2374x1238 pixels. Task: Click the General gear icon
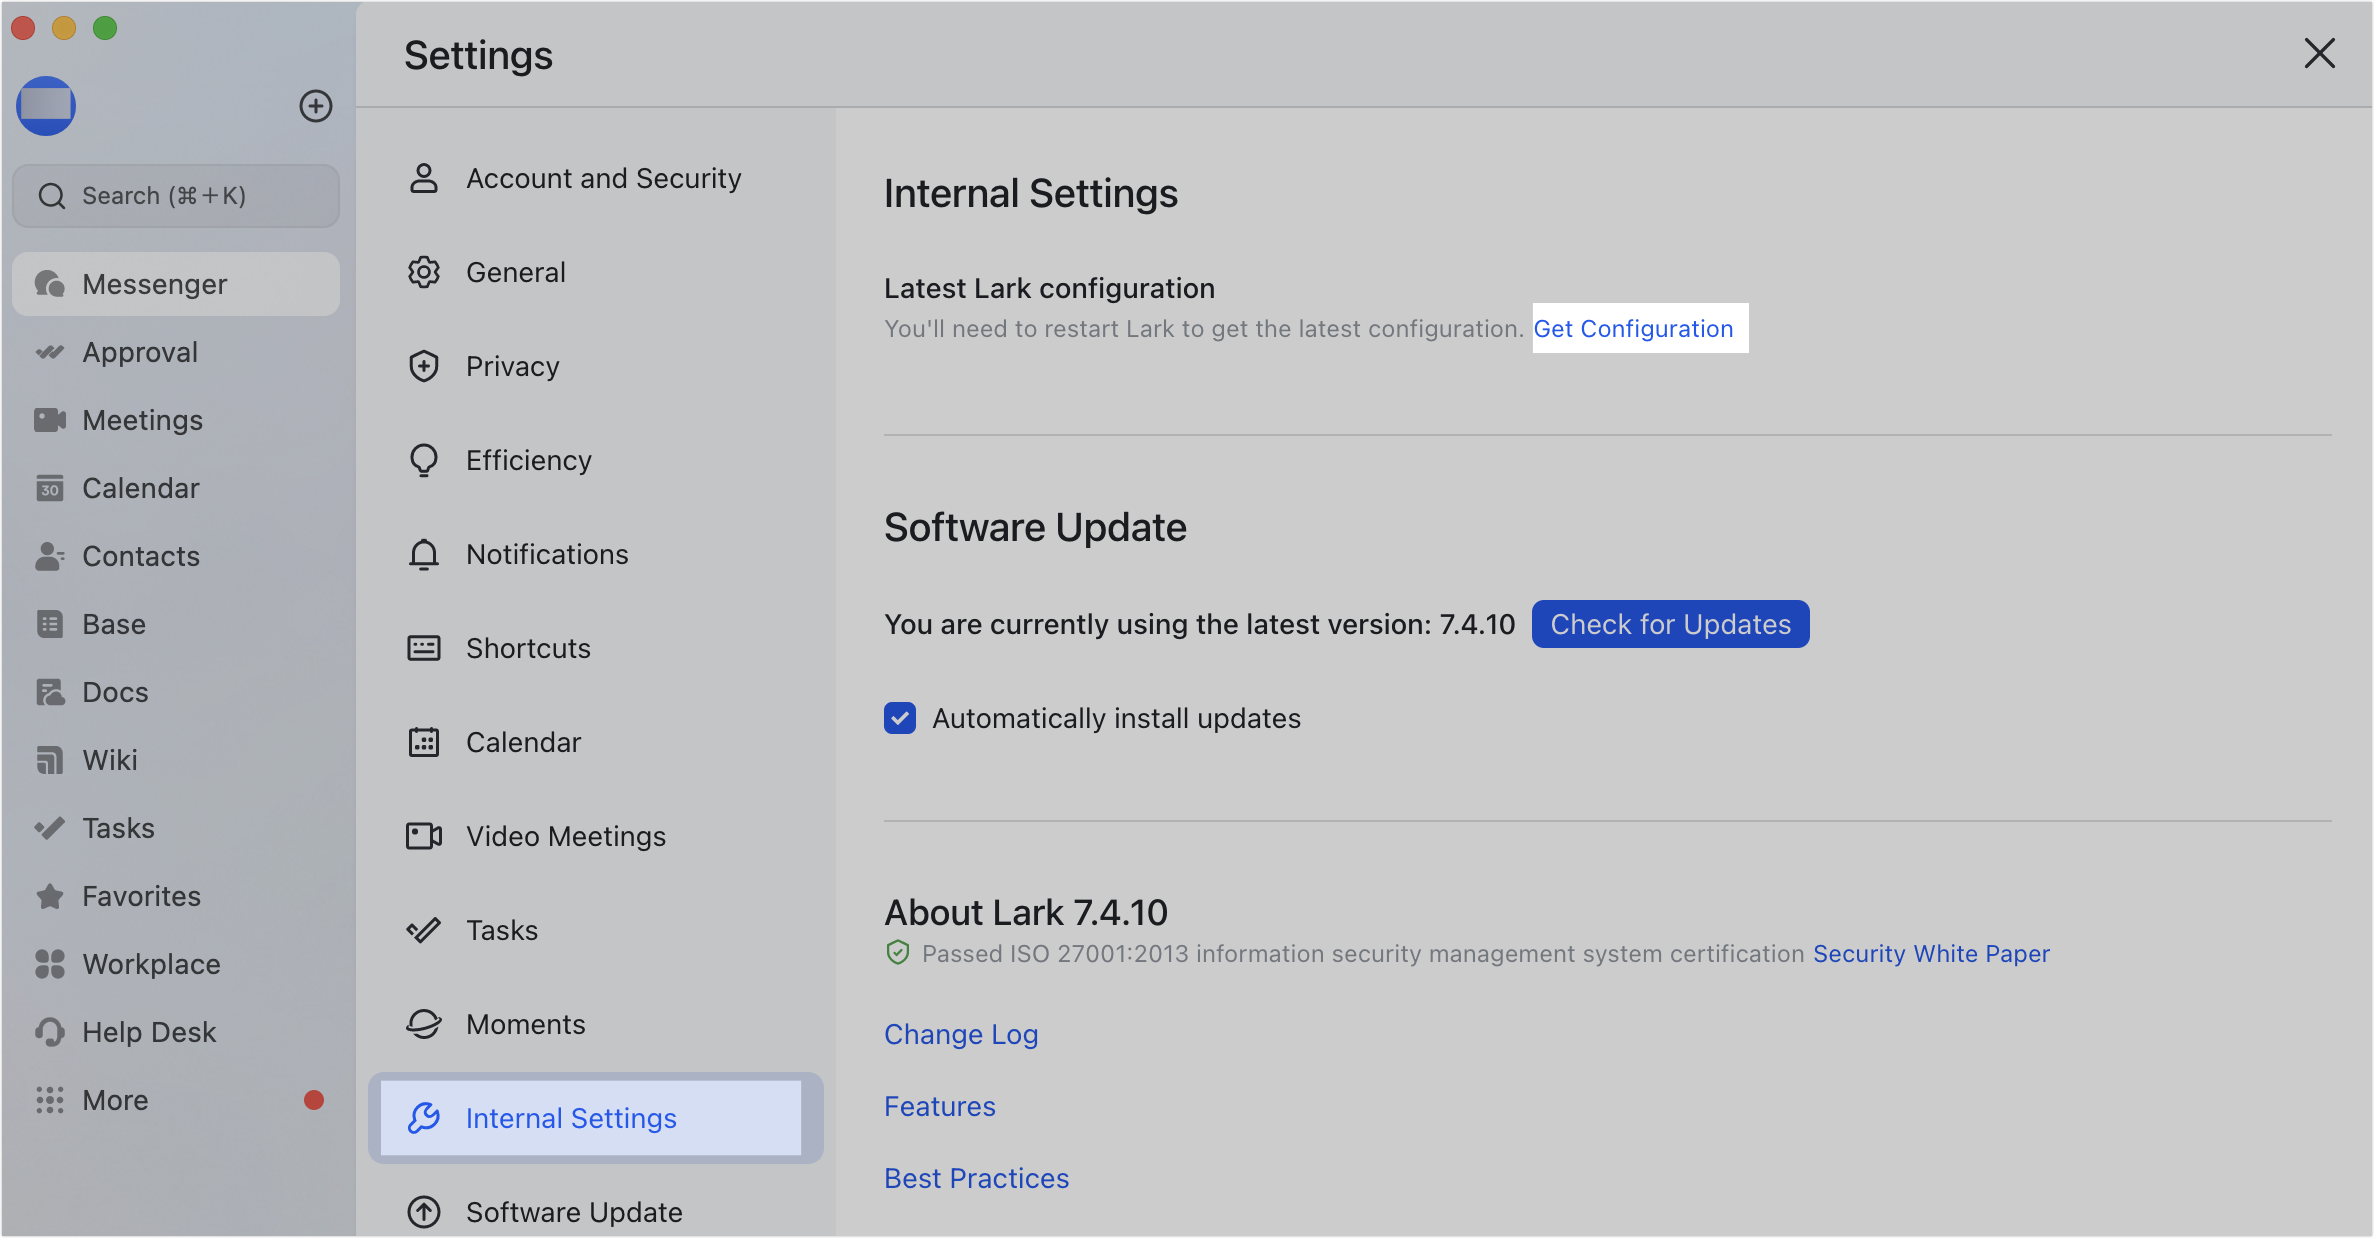[x=424, y=272]
